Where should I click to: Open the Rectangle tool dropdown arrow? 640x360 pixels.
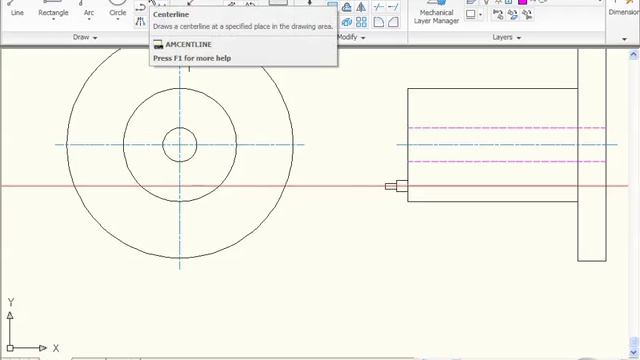[x=53, y=19]
